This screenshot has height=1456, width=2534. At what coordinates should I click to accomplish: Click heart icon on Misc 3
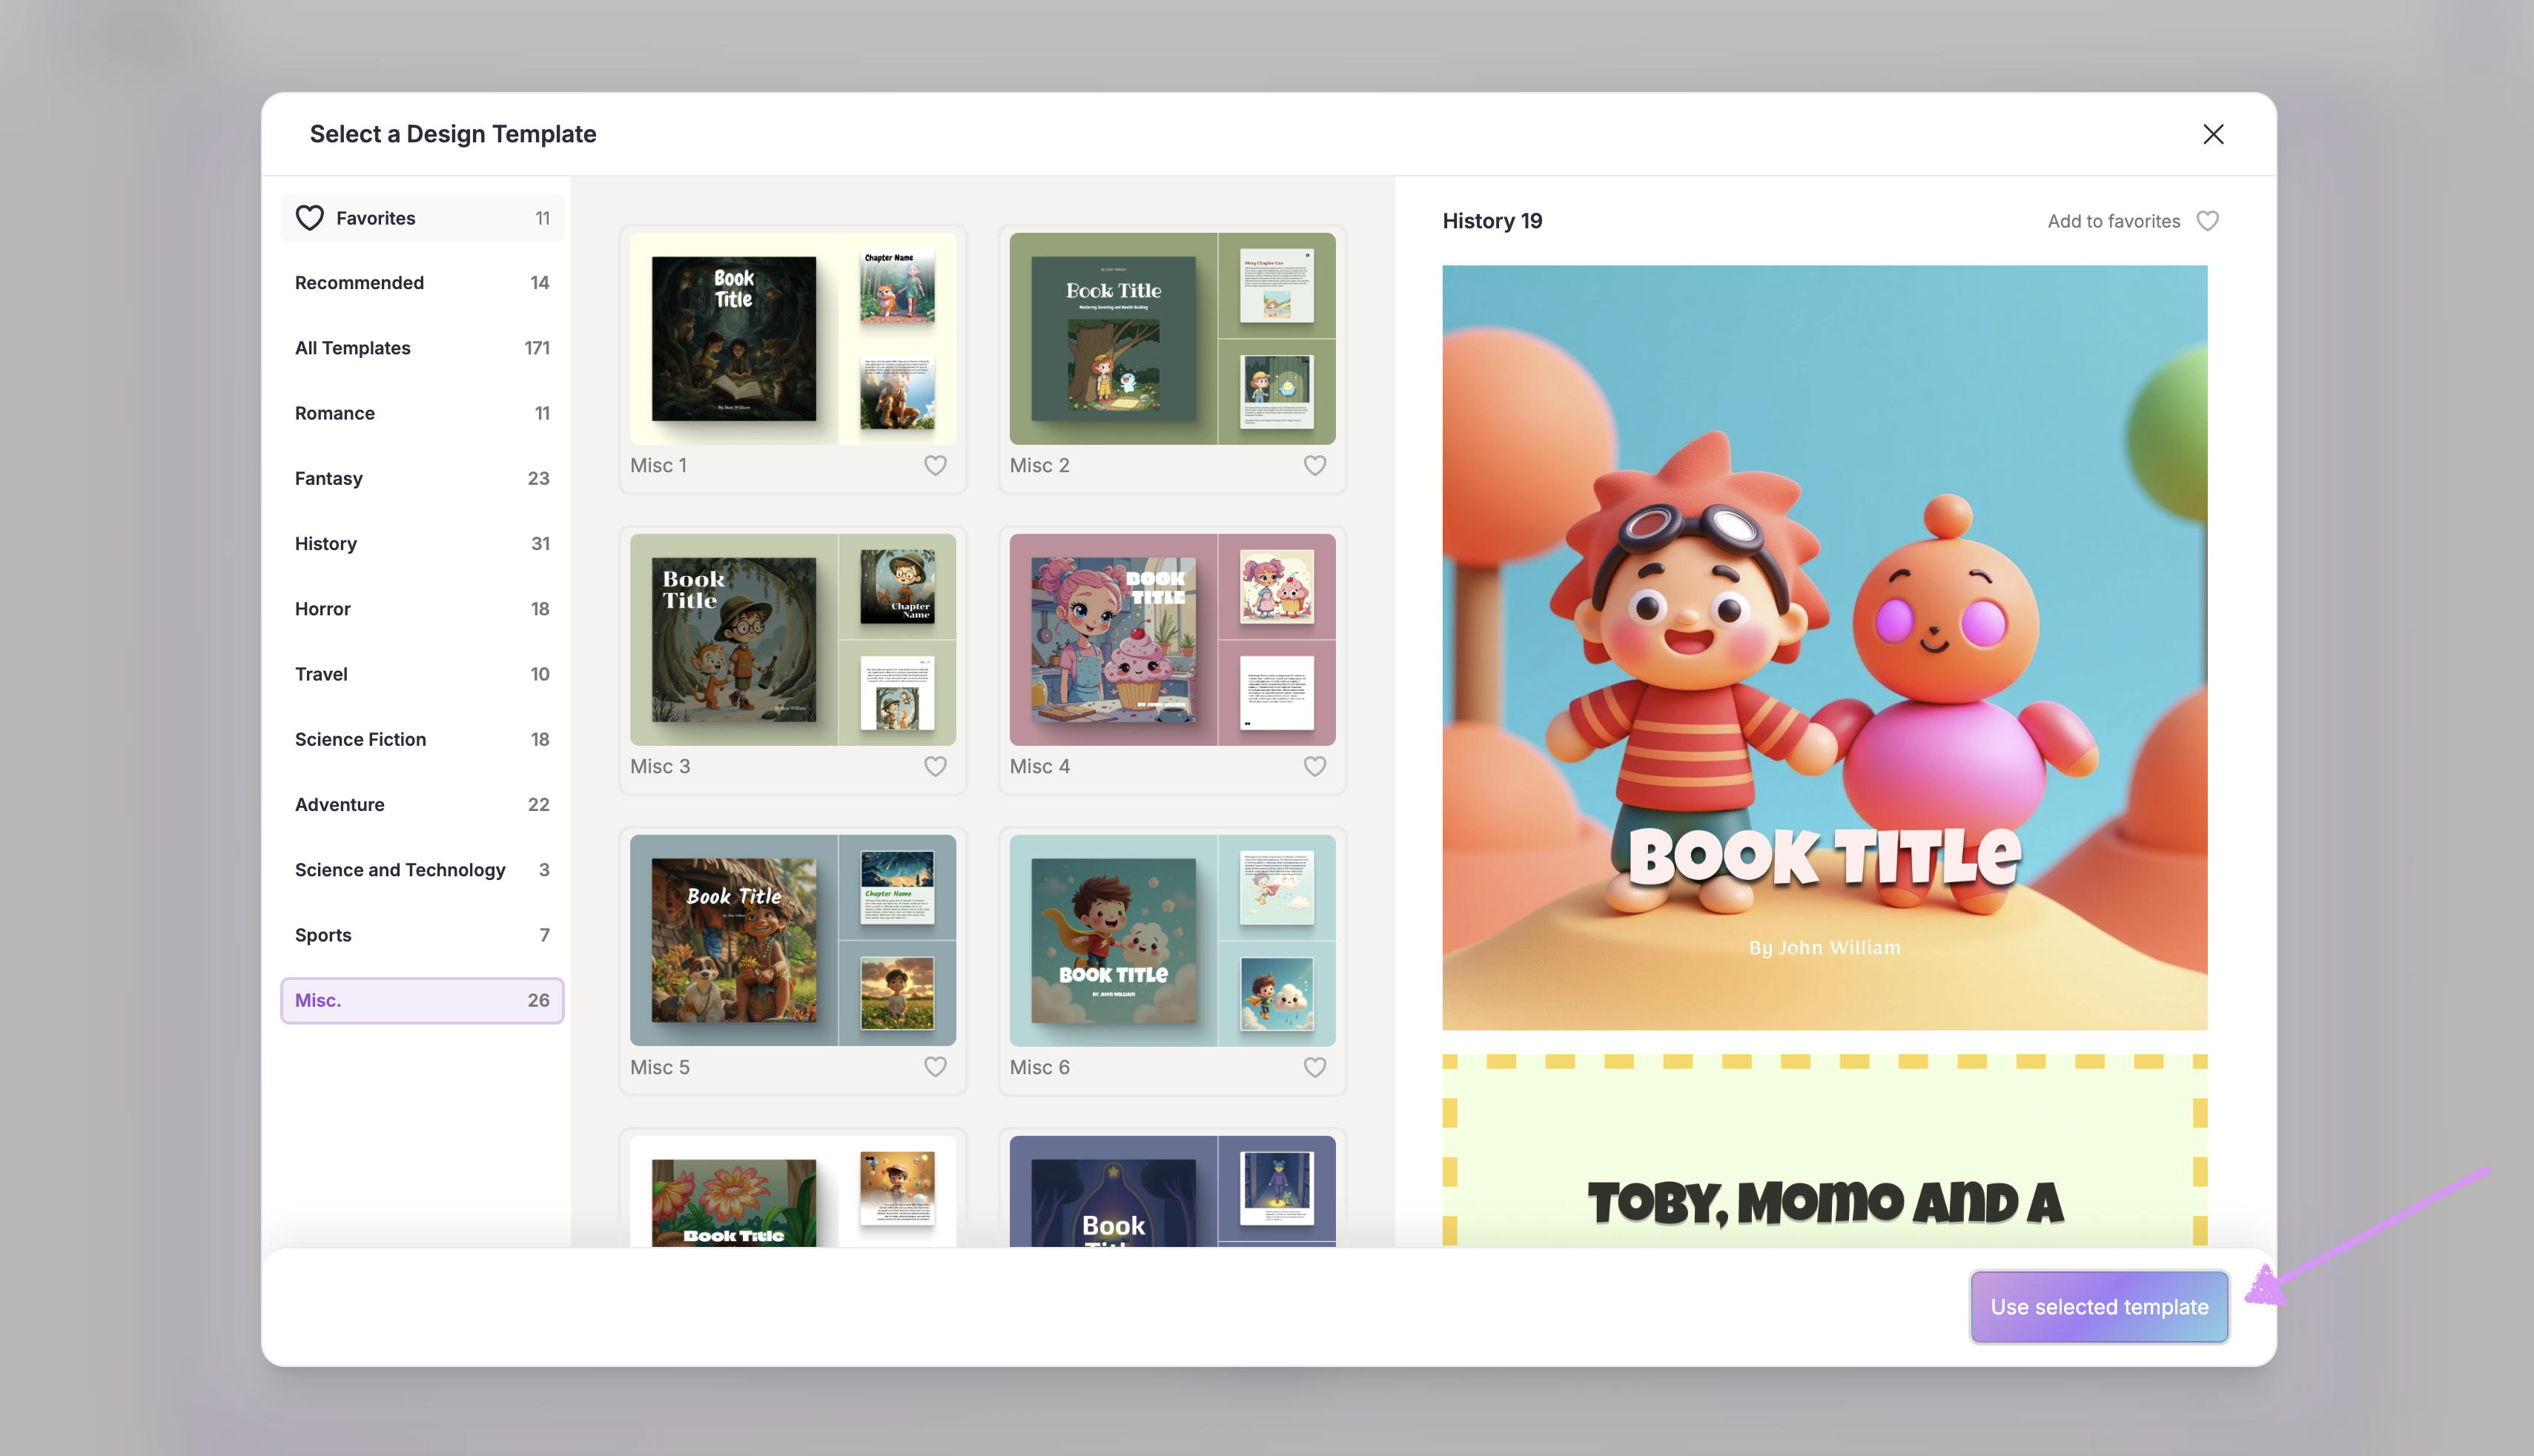935,766
